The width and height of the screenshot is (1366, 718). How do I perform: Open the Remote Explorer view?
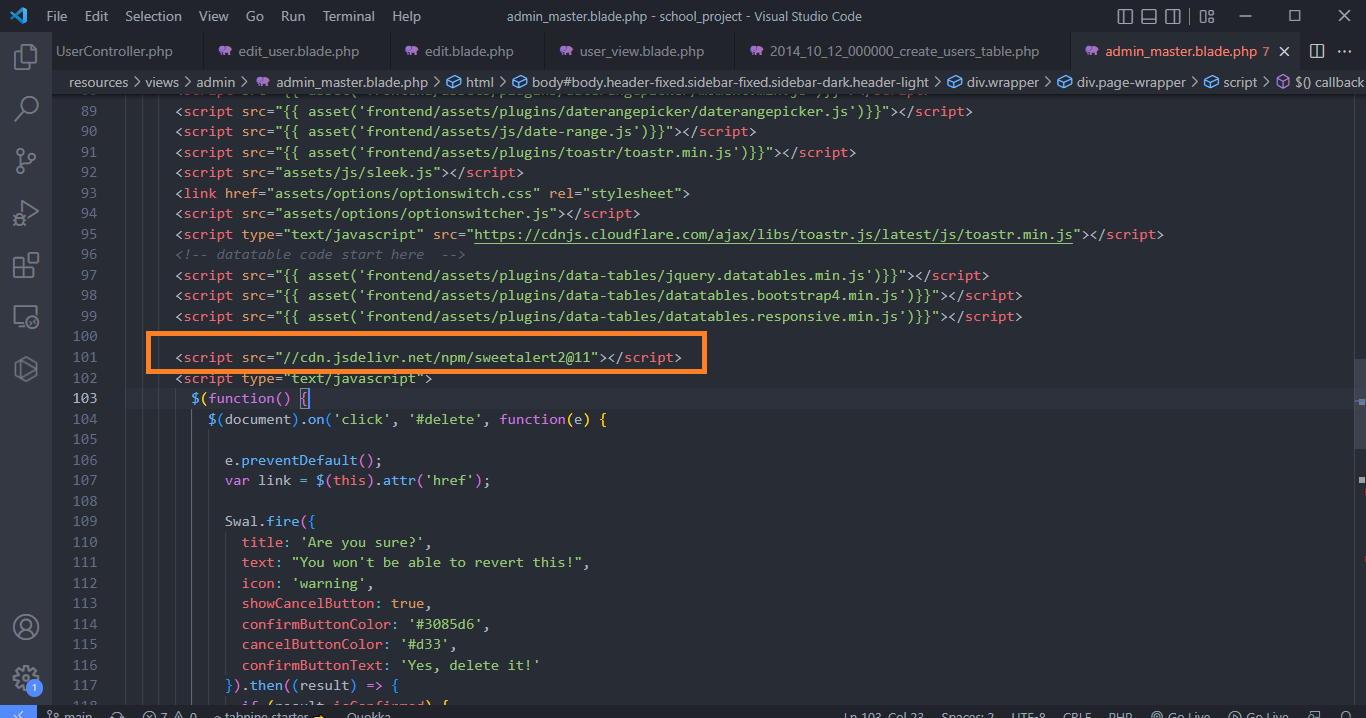(25, 317)
